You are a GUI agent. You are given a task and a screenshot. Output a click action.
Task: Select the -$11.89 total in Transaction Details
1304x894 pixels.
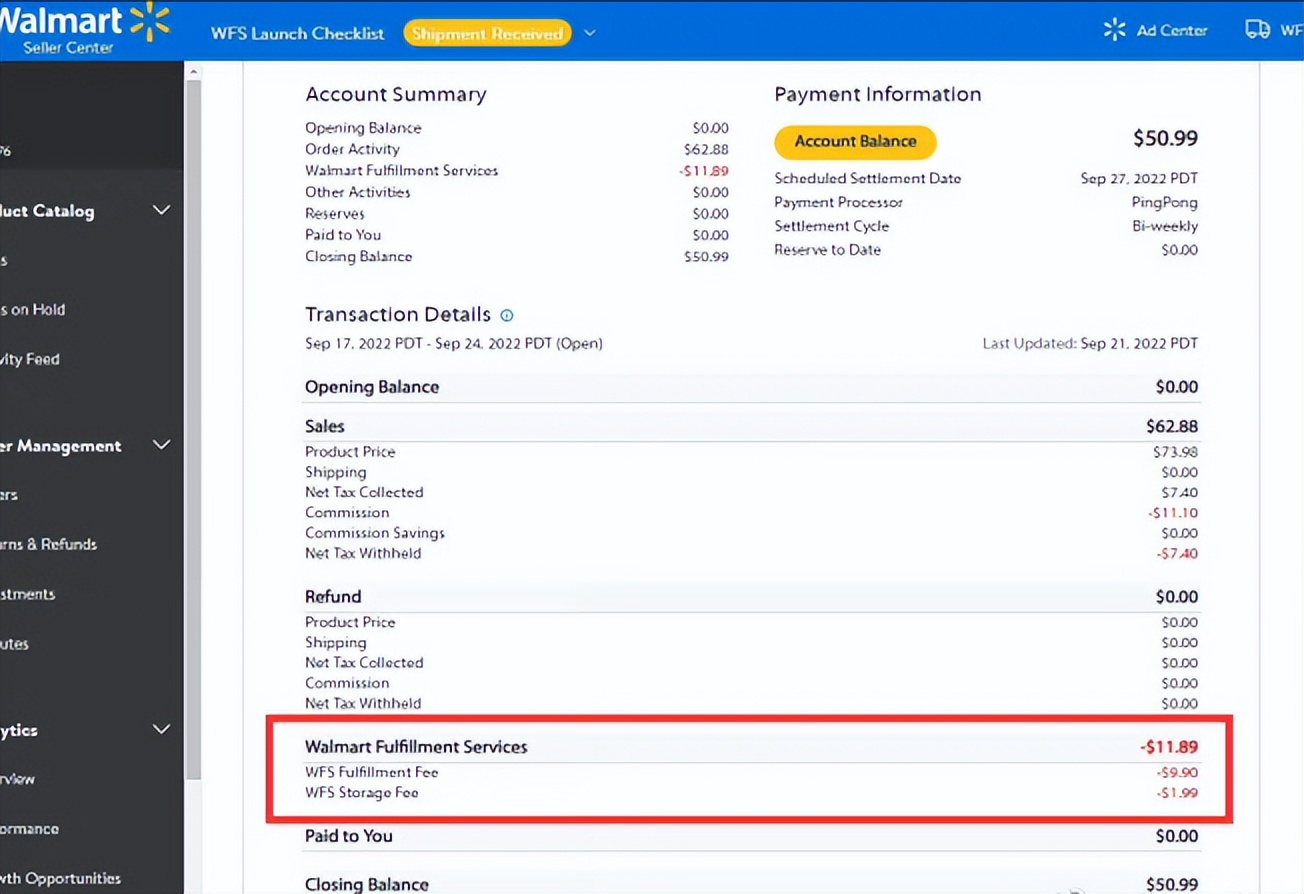pyautogui.click(x=1169, y=746)
